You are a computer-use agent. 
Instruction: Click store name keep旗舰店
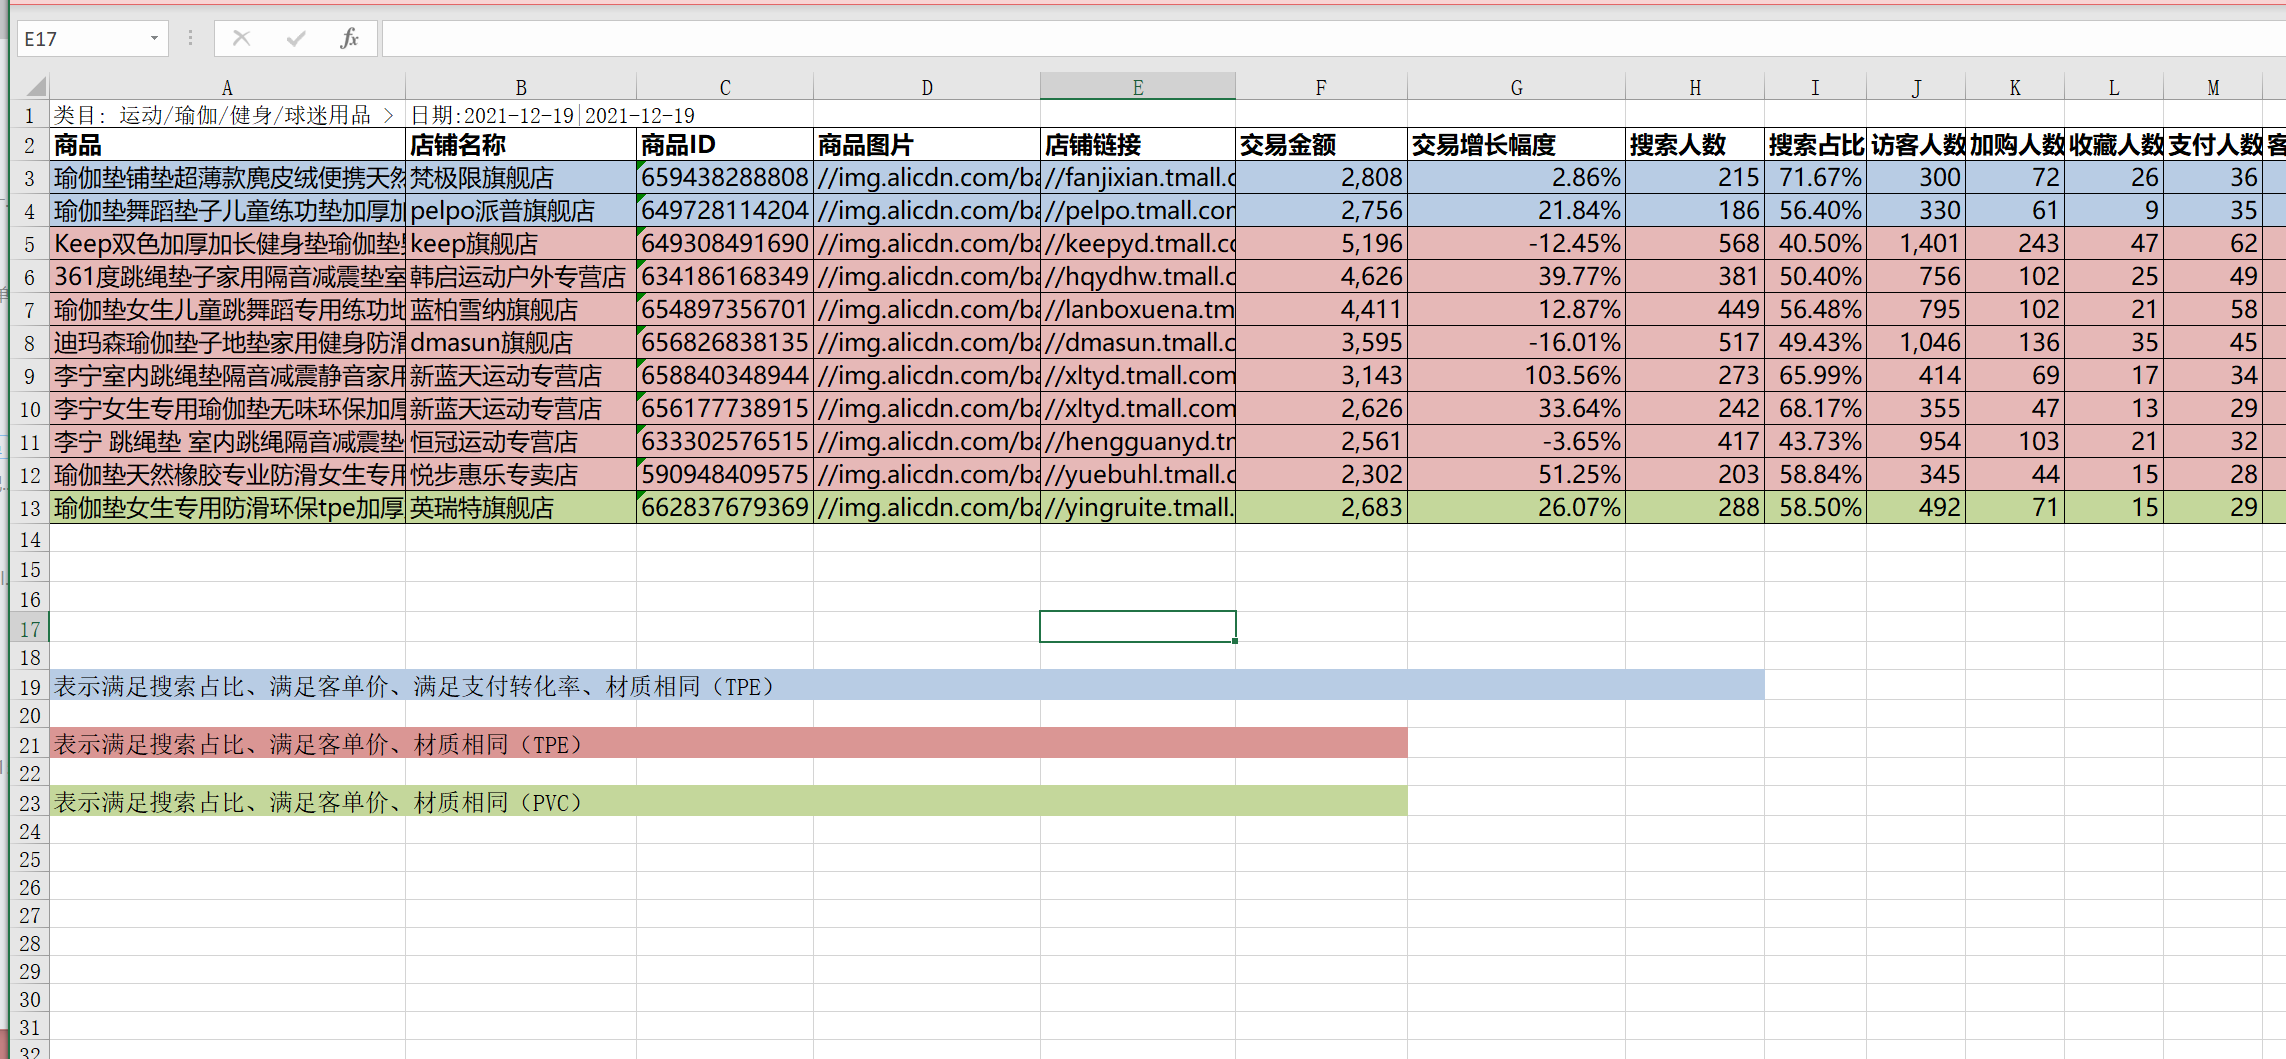(521, 244)
